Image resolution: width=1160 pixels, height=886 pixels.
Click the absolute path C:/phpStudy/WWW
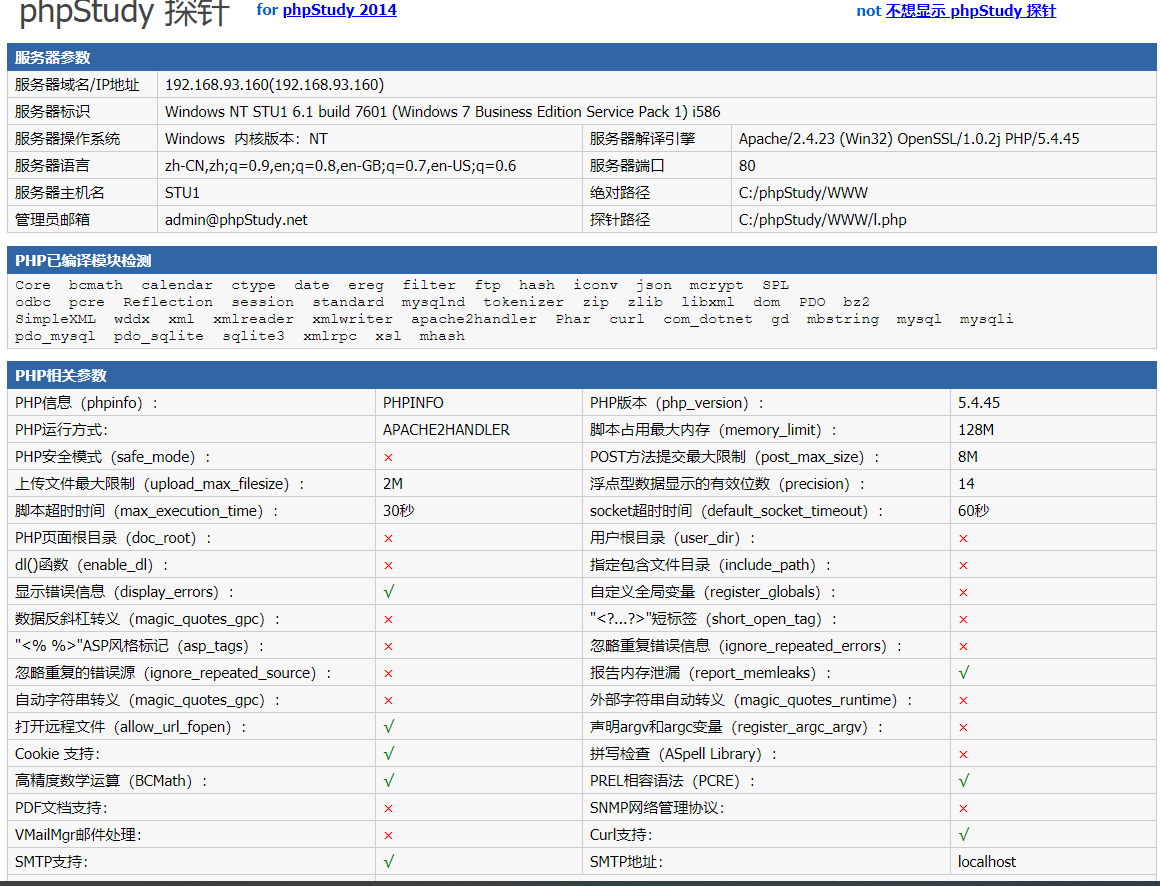pos(803,193)
